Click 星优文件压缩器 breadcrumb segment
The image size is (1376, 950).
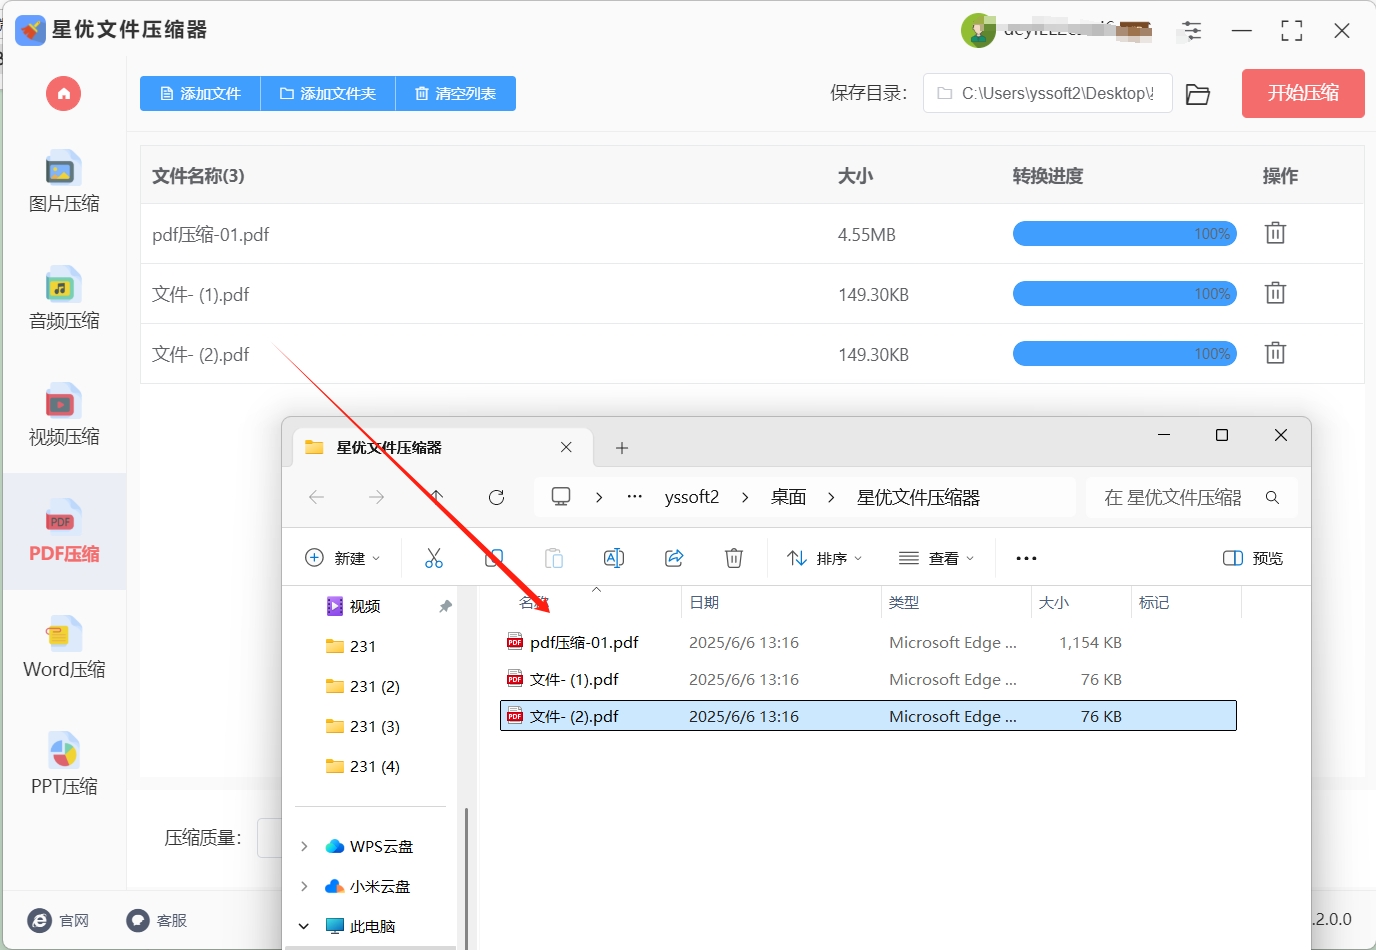click(x=918, y=497)
